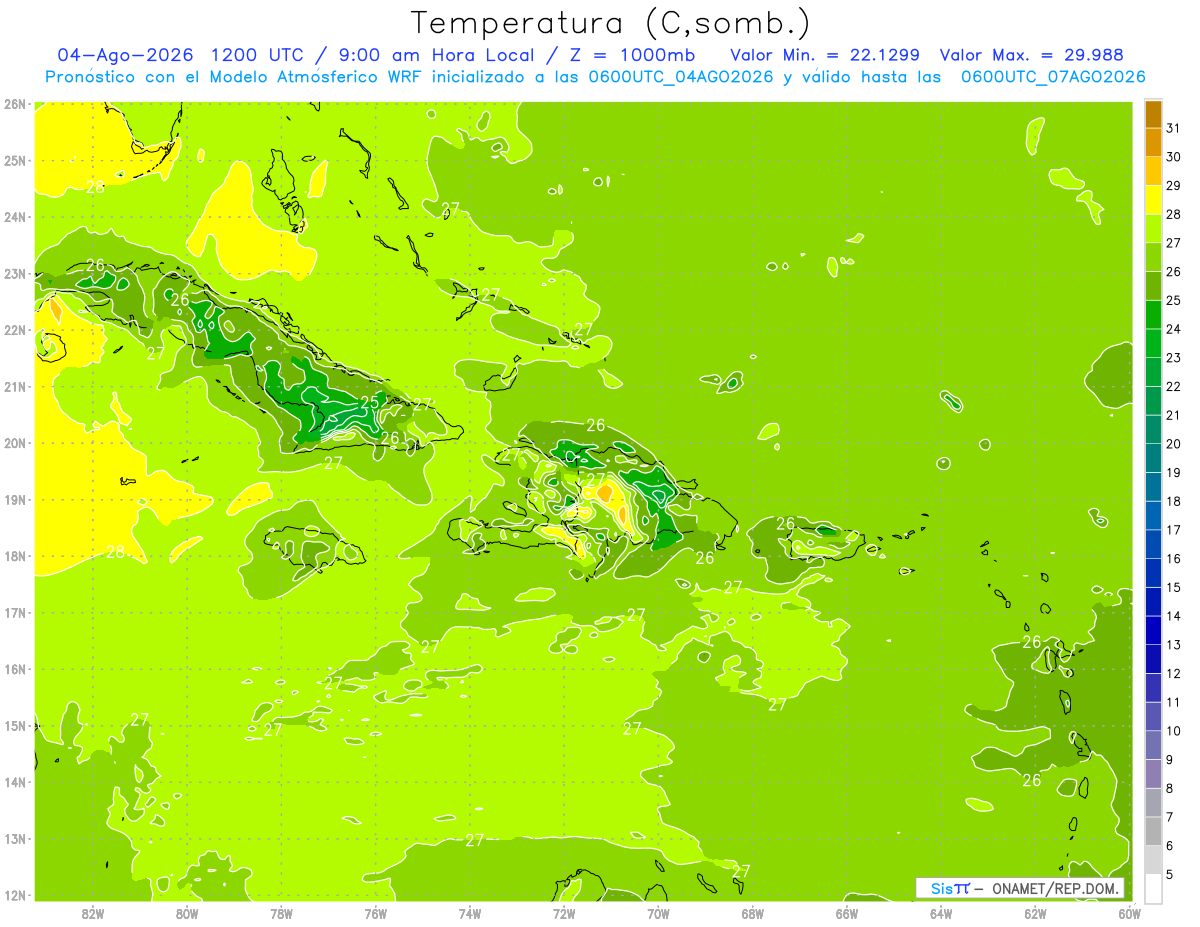Click the '19N' latitude axis label

tap(14, 500)
